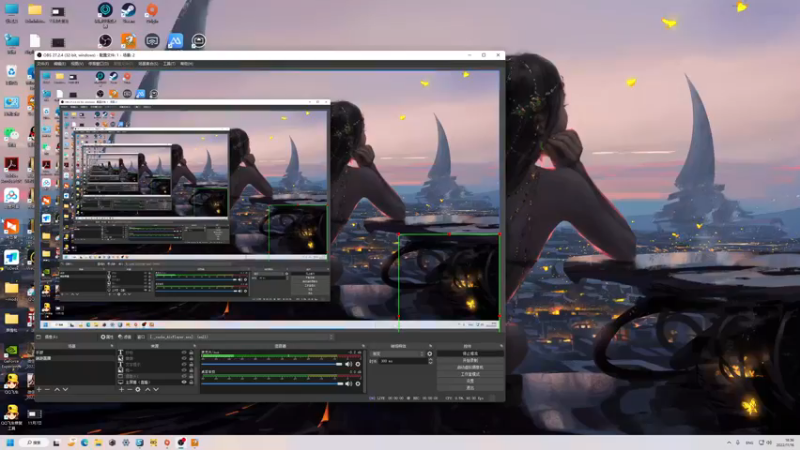Image resolution: width=800 pixels, height=450 pixels.
Task: Toggle the lock on the bottom display-capture source
Action: click(x=191, y=382)
